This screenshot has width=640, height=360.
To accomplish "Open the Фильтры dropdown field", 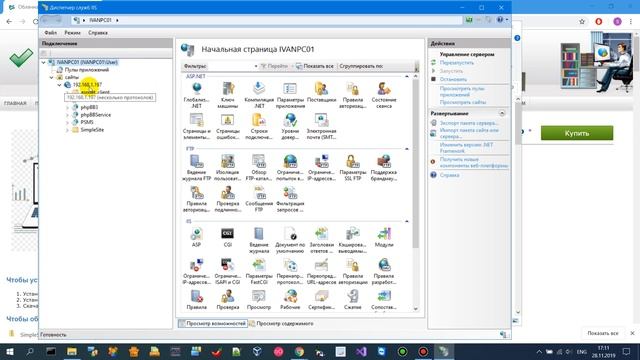I will tap(233, 66).
